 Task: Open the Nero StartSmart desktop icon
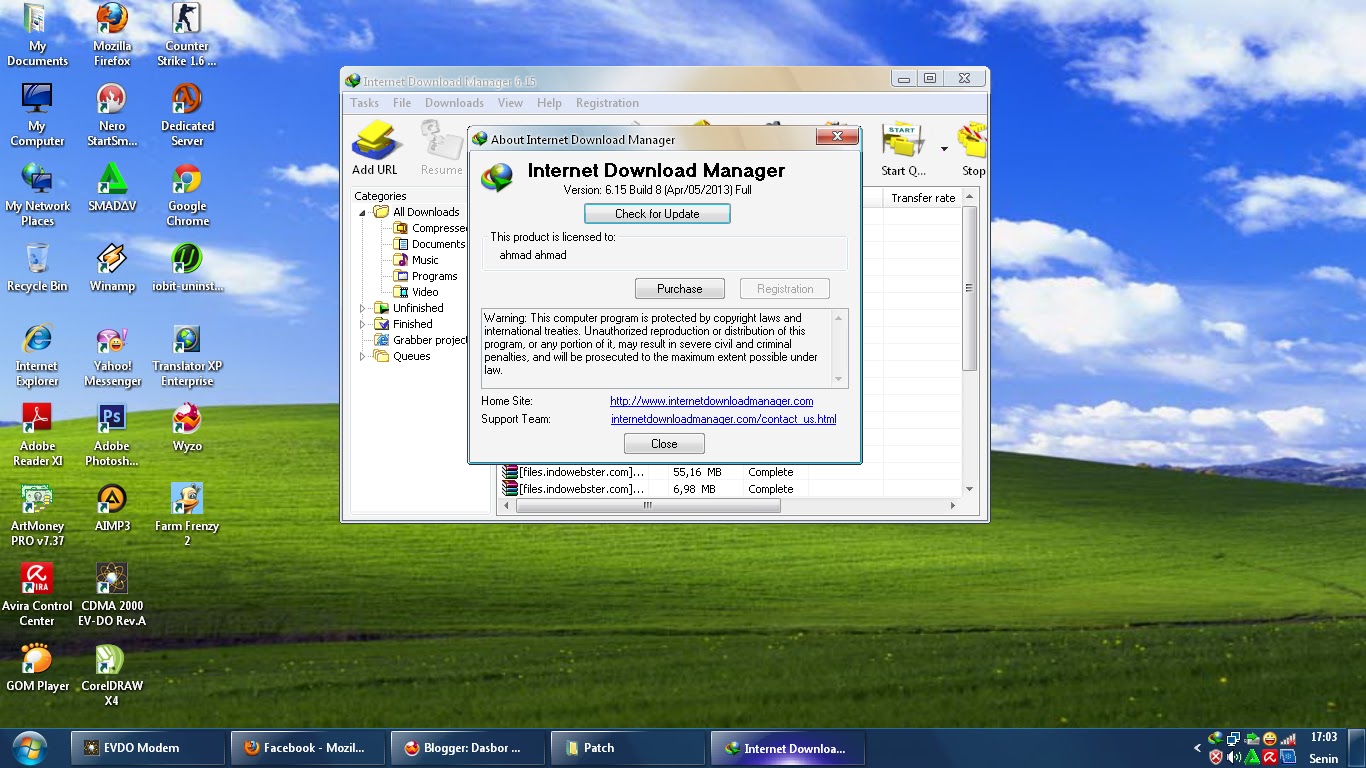click(112, 115)
